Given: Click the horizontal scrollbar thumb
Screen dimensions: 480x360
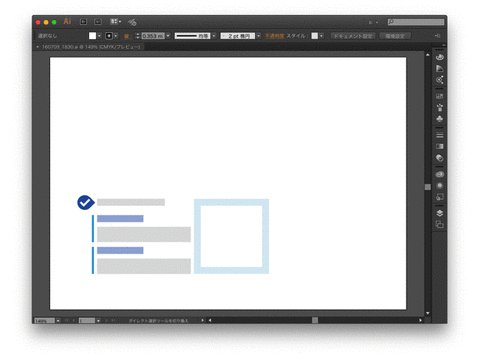Looking at the screenshot, I should (x=315, y=320).
